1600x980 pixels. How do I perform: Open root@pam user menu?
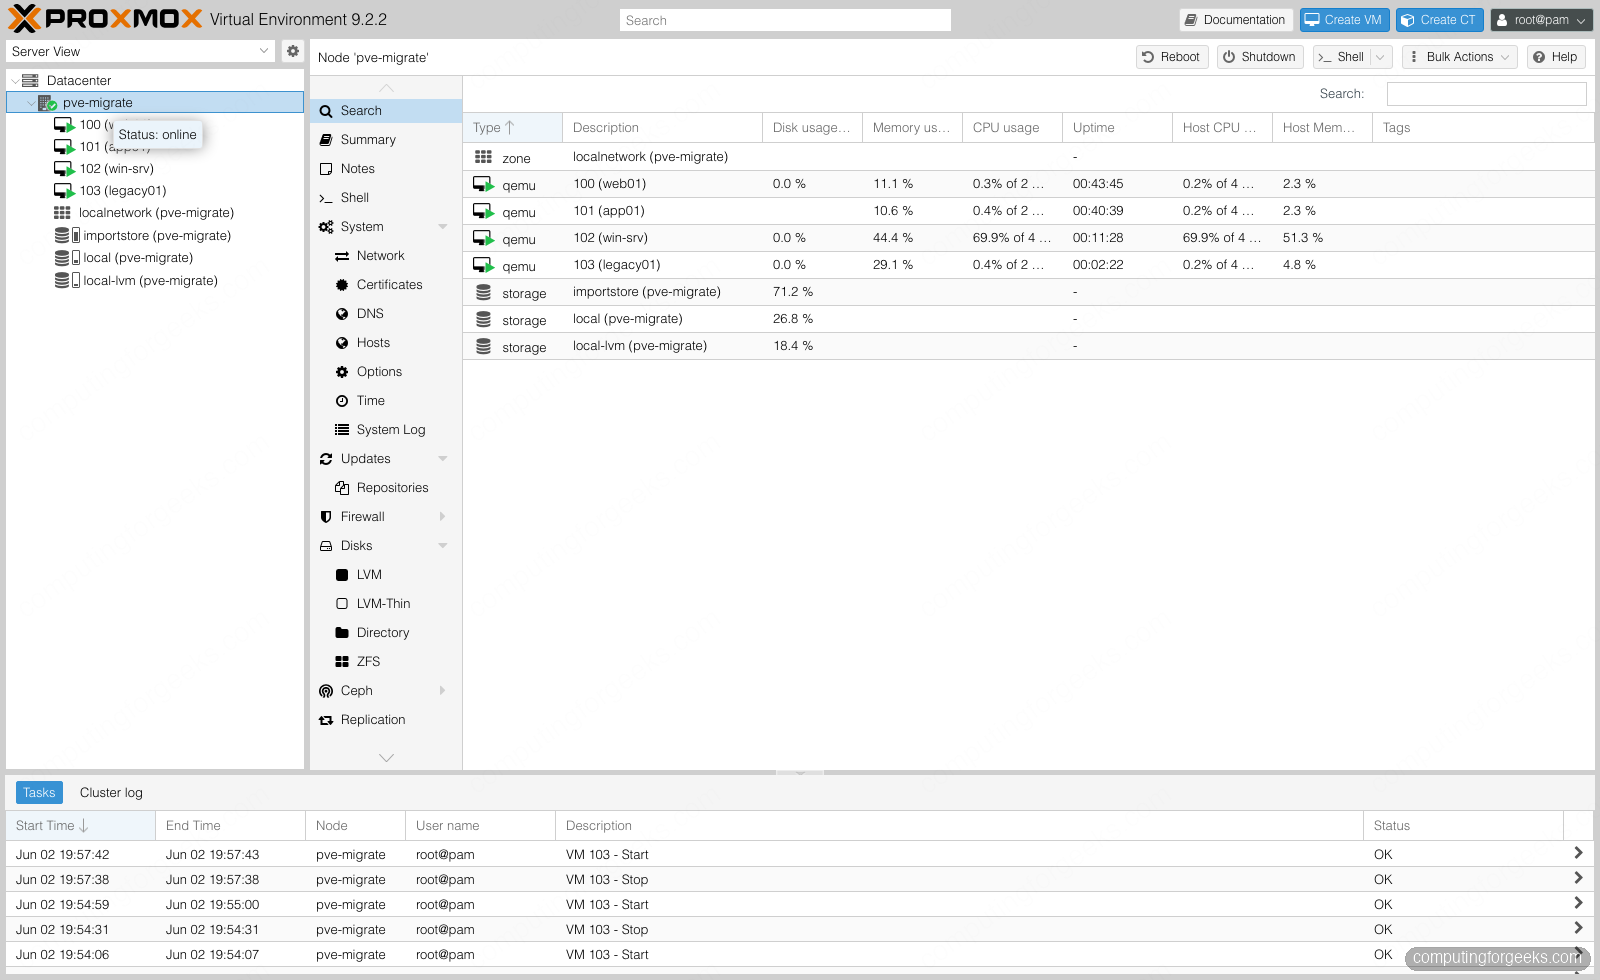pyautogui.click(x=1541, y=20)
